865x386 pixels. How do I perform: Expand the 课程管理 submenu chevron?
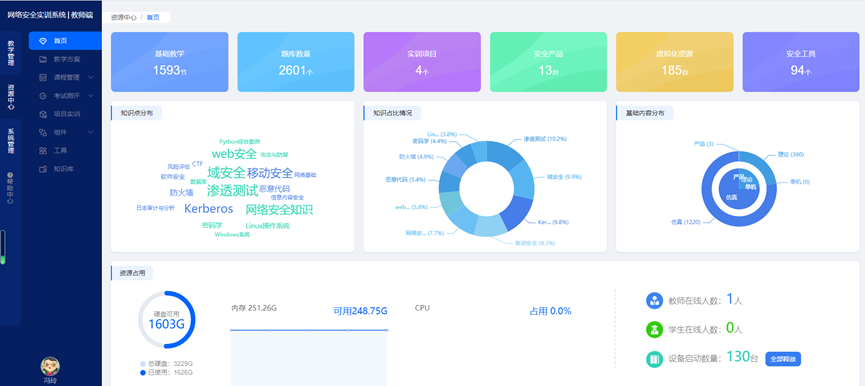(90, 78)
